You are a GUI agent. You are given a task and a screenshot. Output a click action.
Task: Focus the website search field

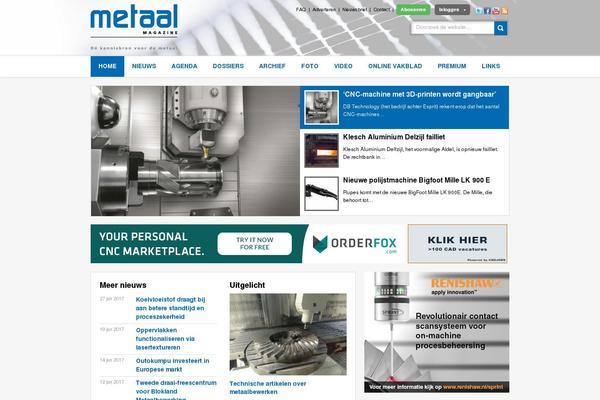pos(453,28)
